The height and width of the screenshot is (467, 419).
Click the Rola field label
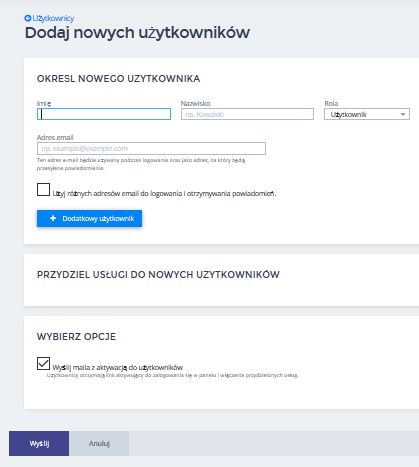[x=331, y=103]
